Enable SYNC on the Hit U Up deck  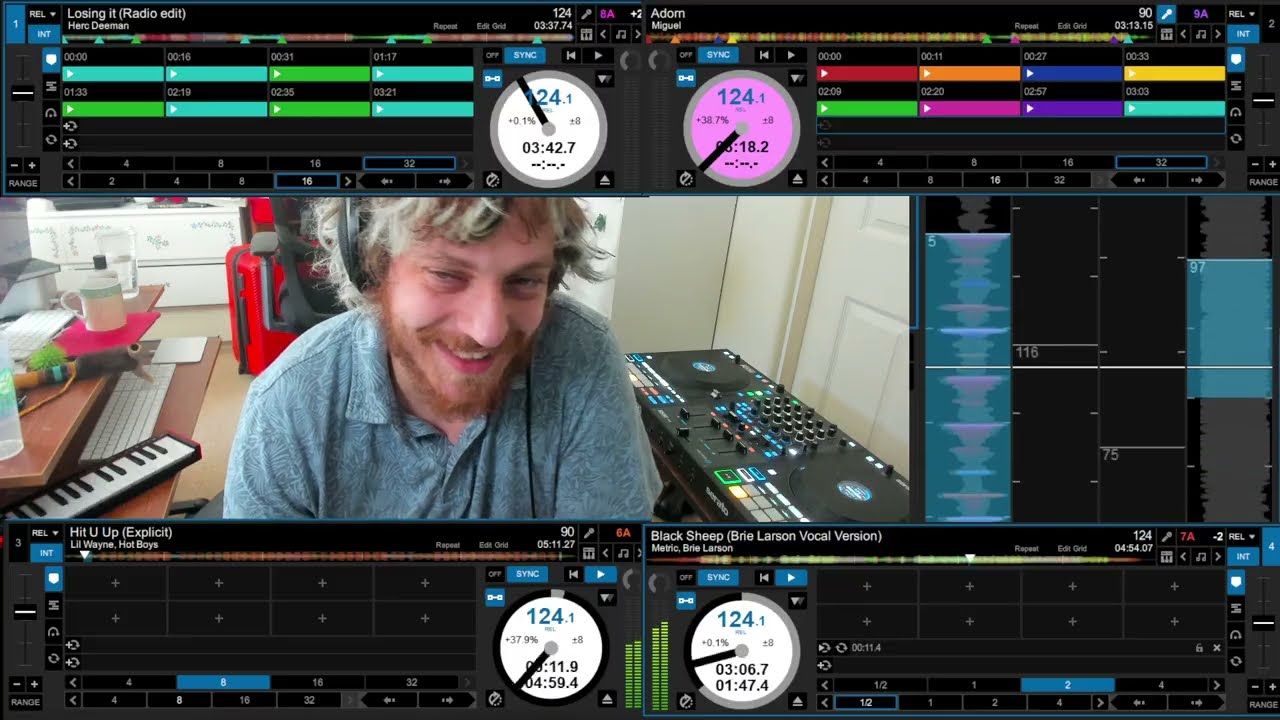pos(527,574)
